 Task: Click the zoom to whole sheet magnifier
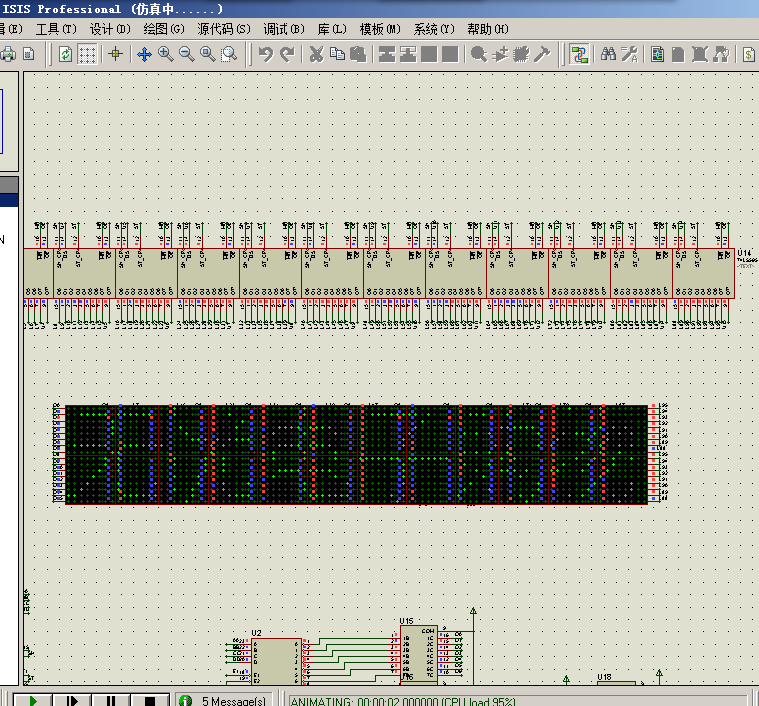coord(208,54)
